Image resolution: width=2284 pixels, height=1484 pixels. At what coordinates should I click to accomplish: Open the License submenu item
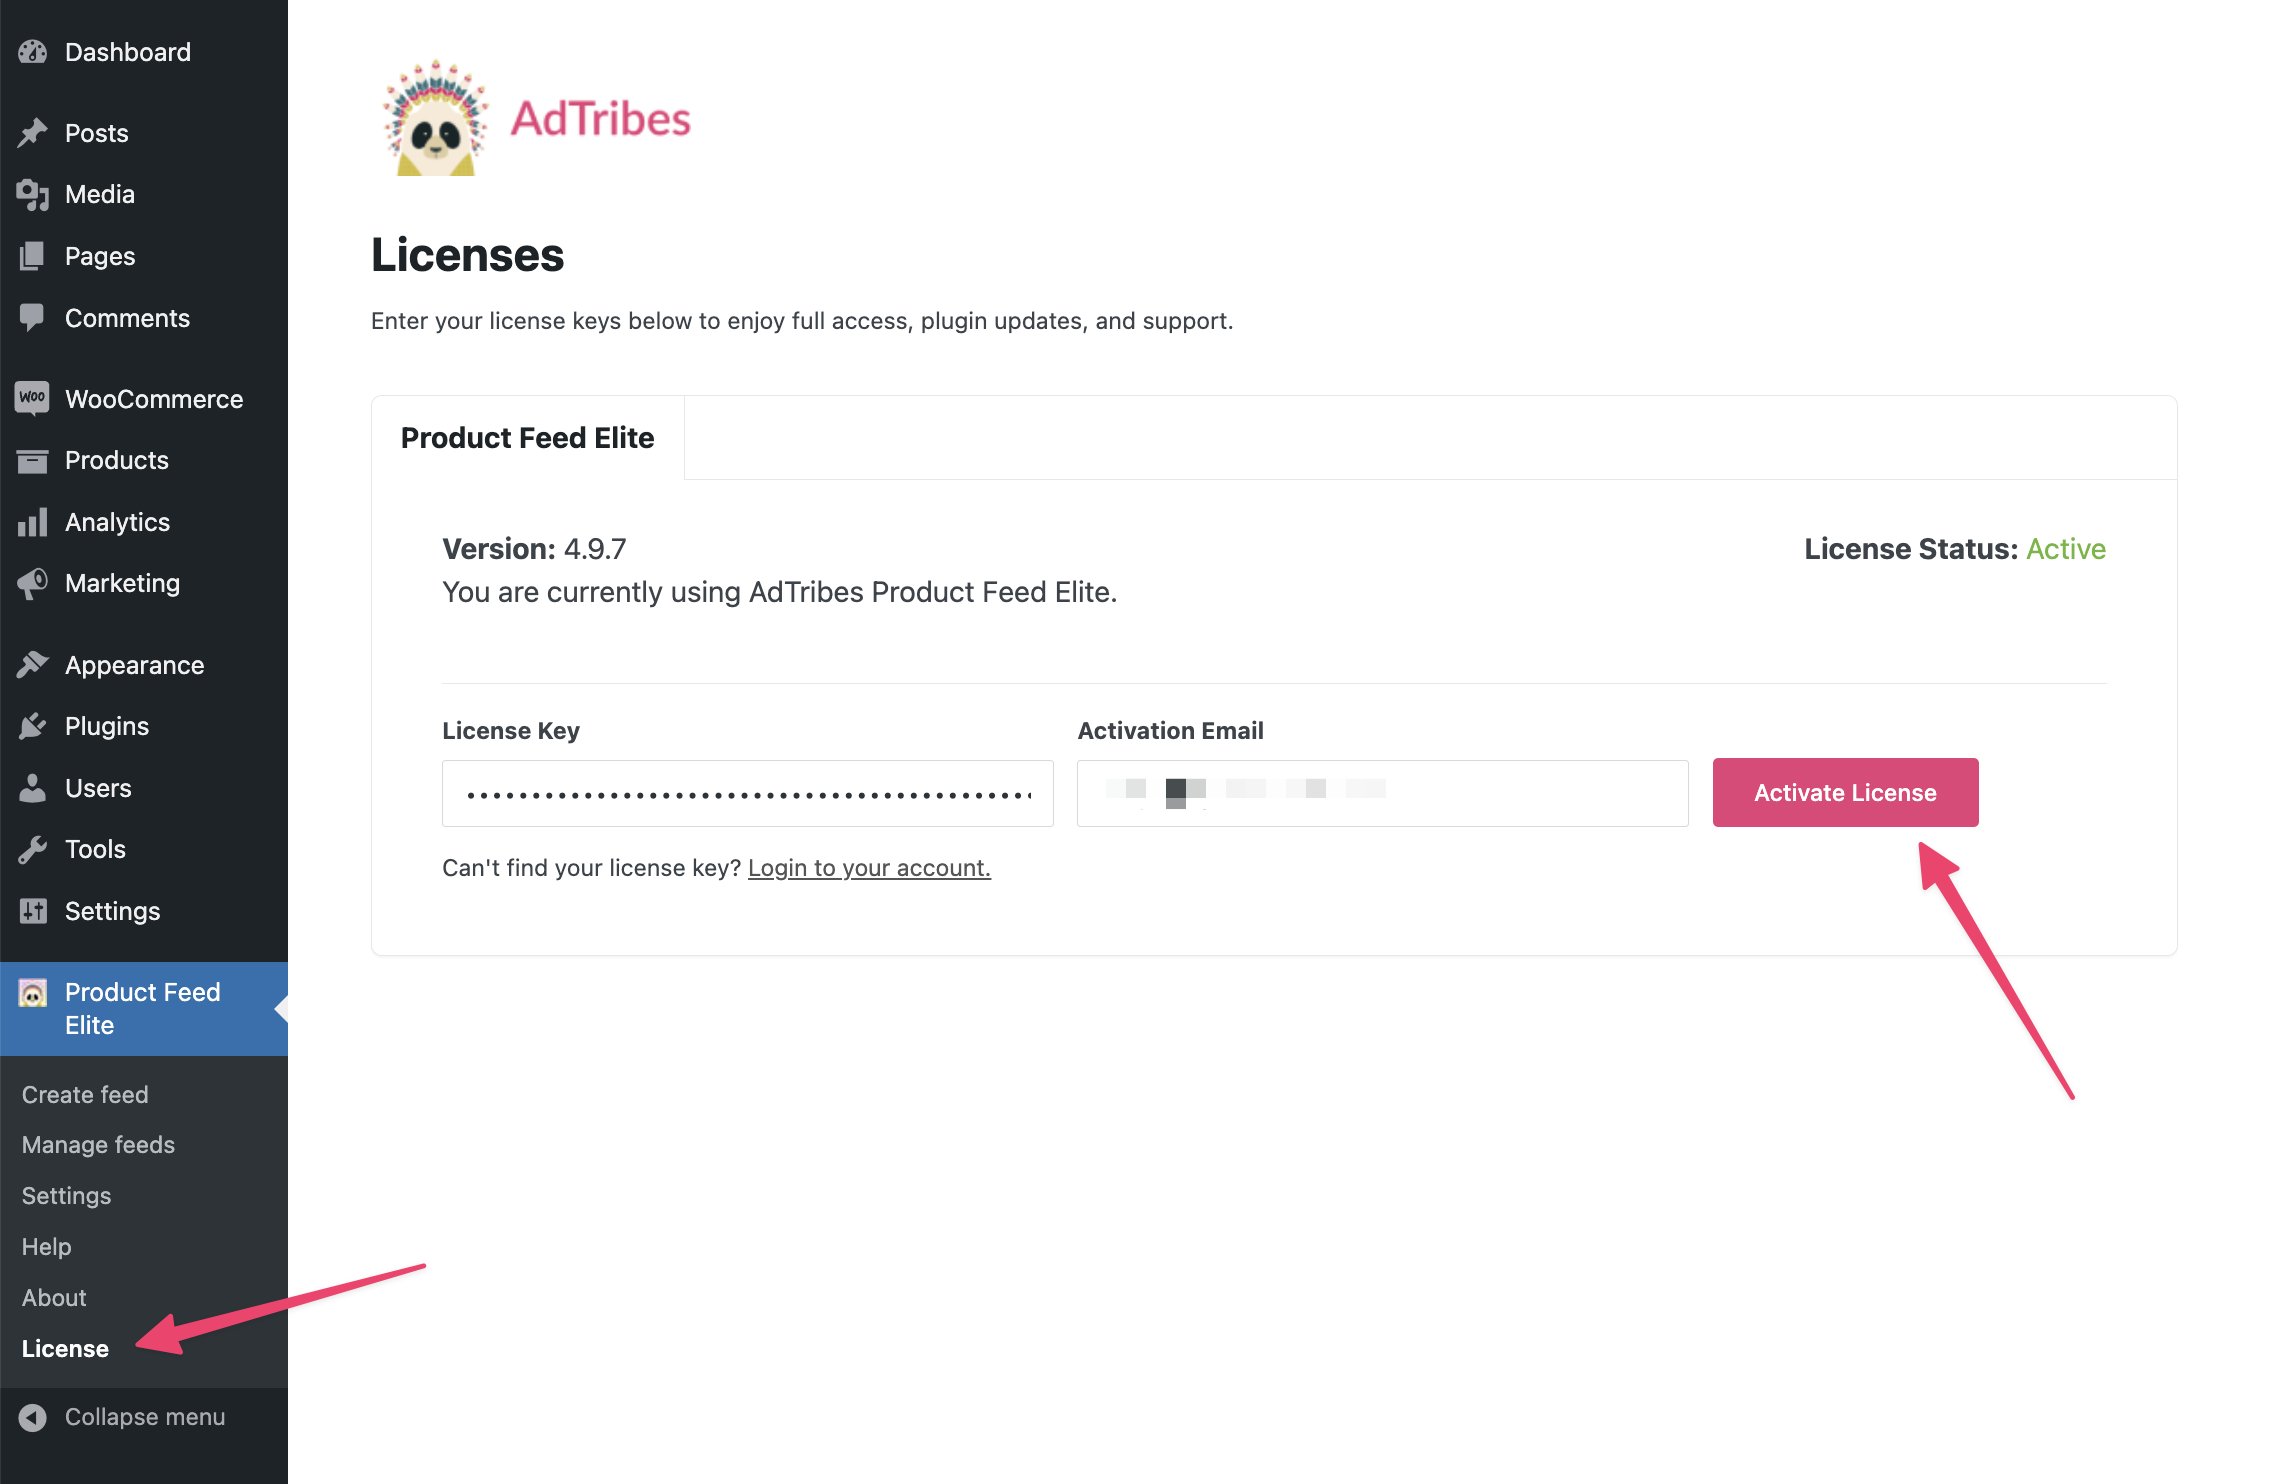coord(65,1349)
